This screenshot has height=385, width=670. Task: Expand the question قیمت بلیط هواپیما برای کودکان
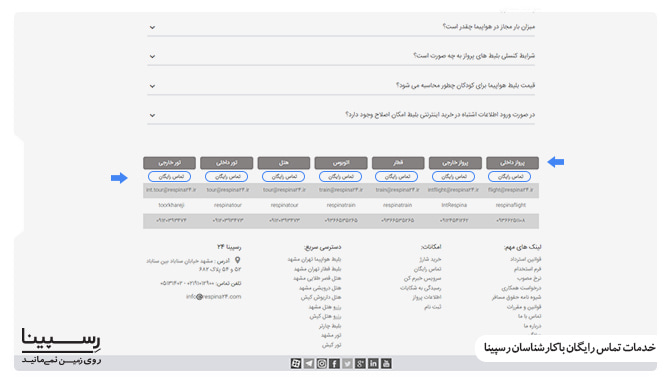[x=341, y=85]
